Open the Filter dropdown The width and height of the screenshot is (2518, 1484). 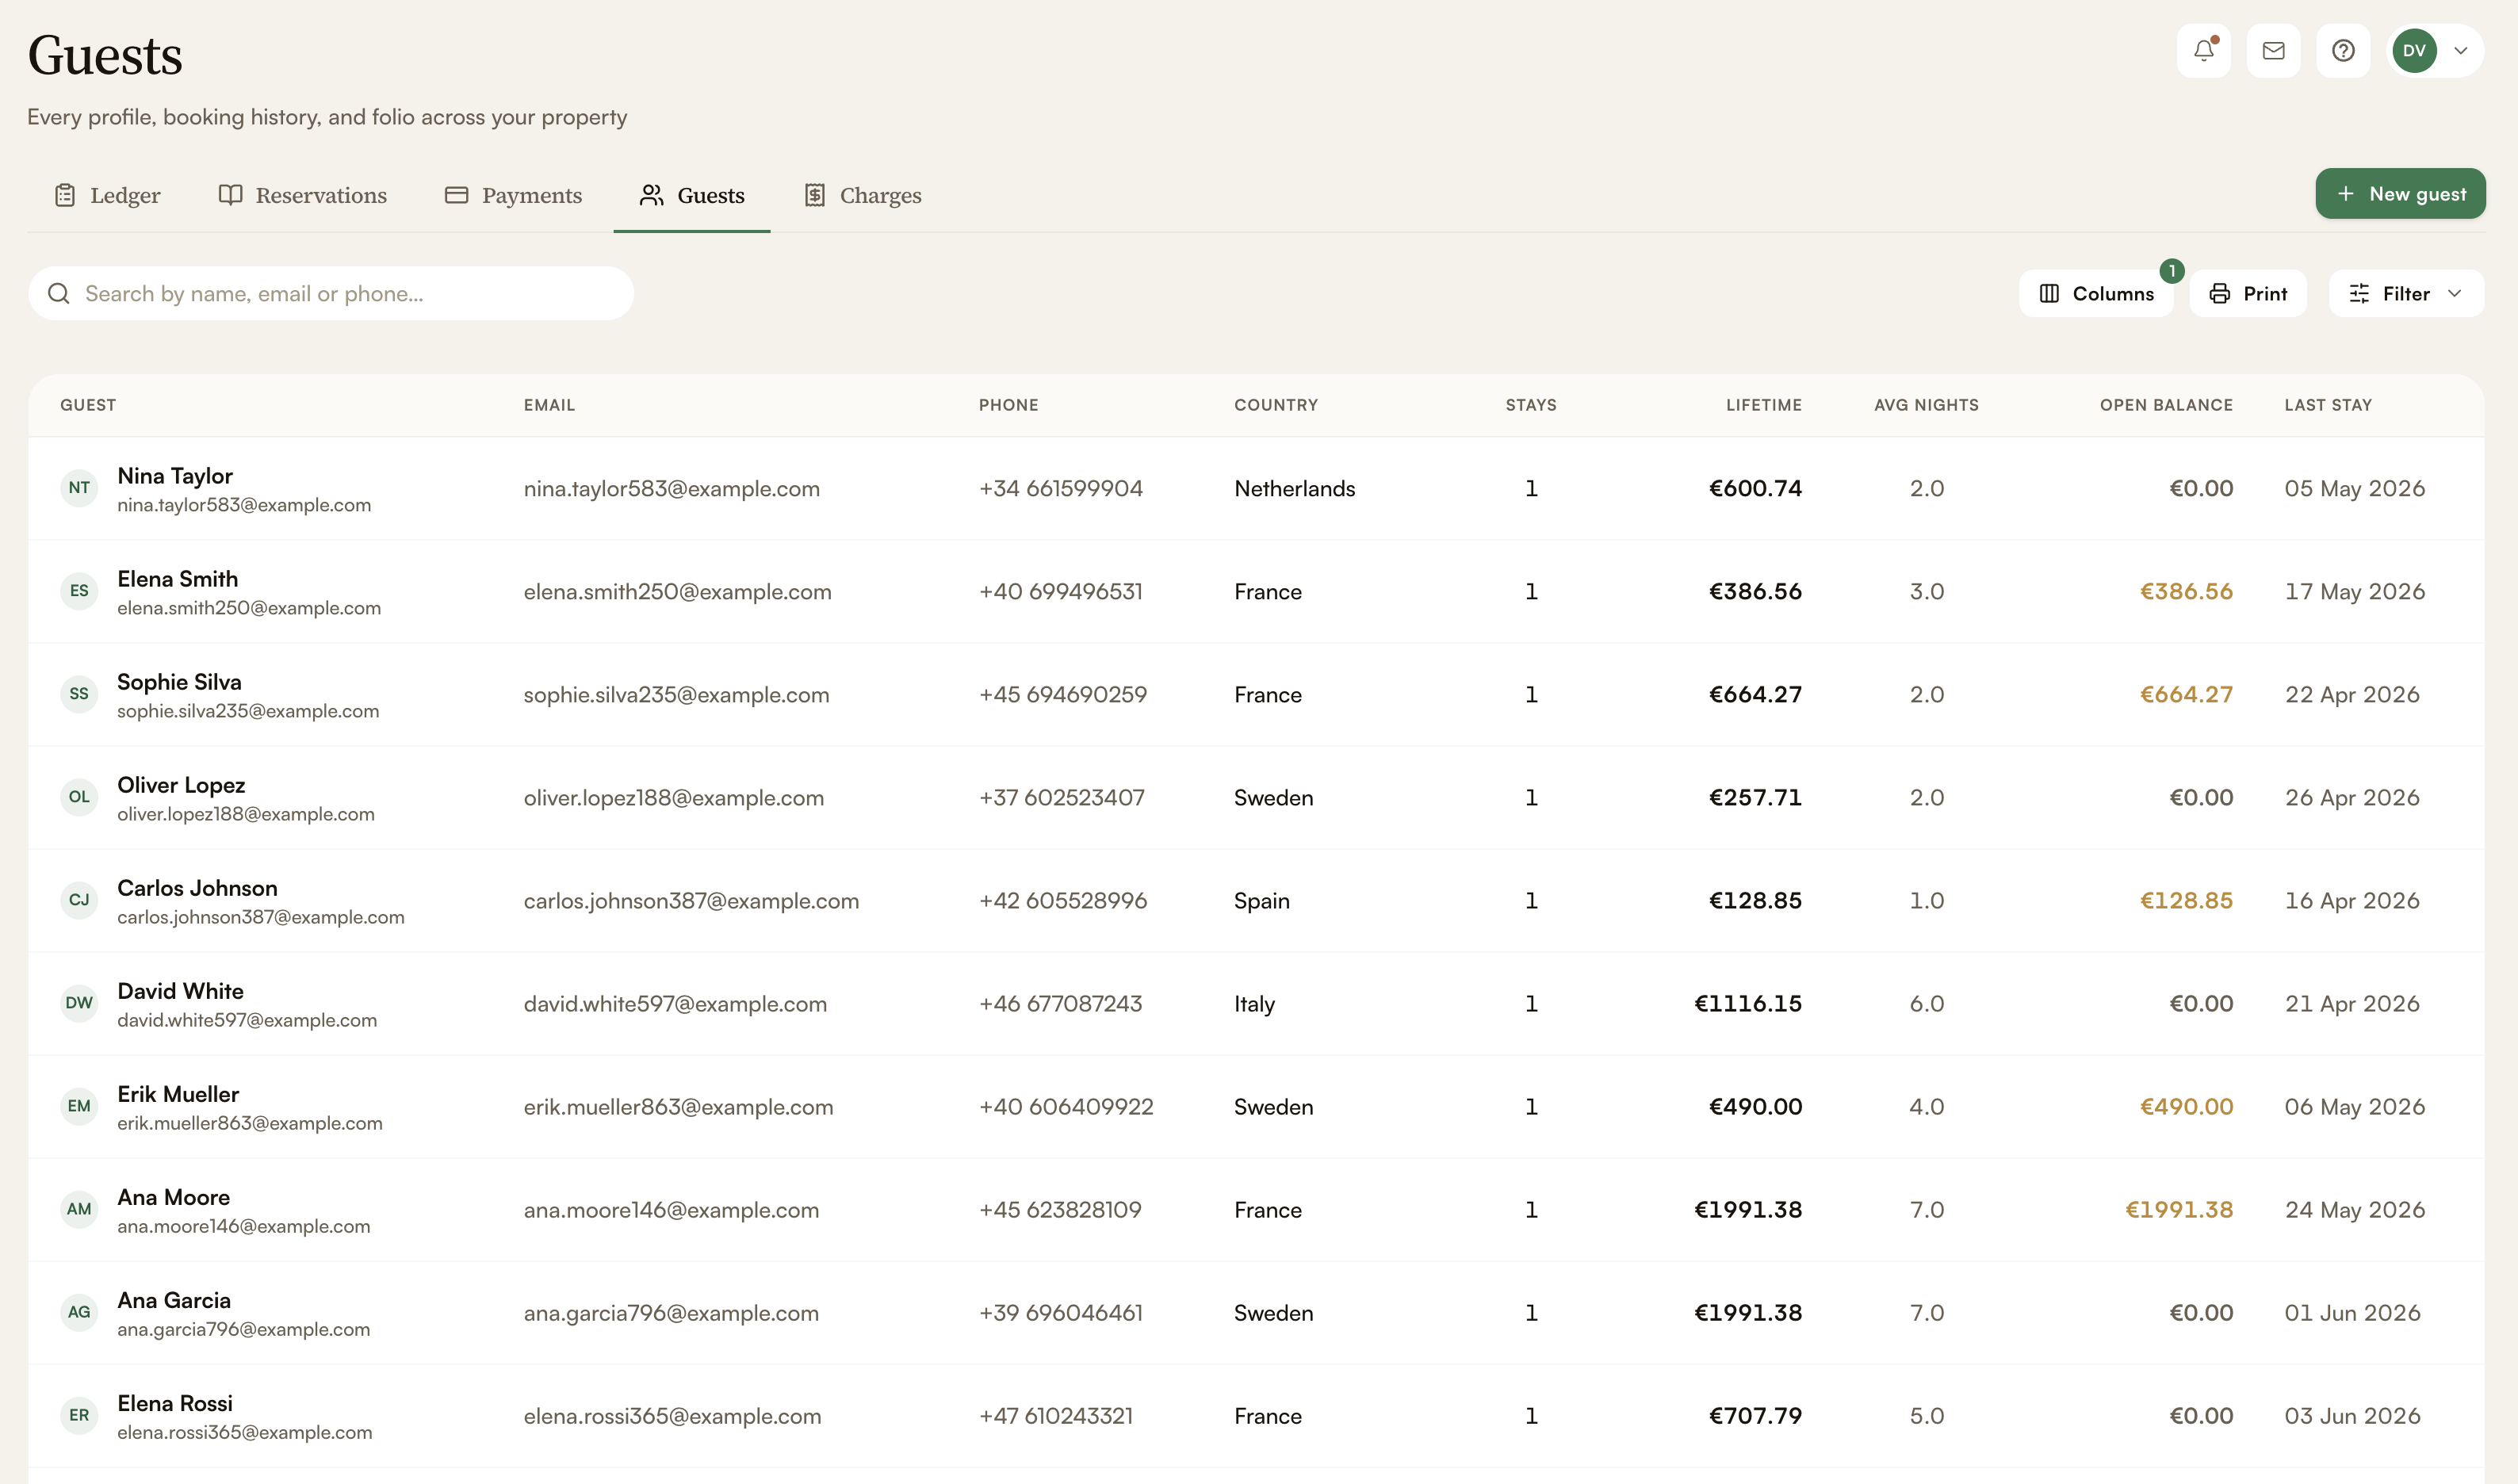2406,293
